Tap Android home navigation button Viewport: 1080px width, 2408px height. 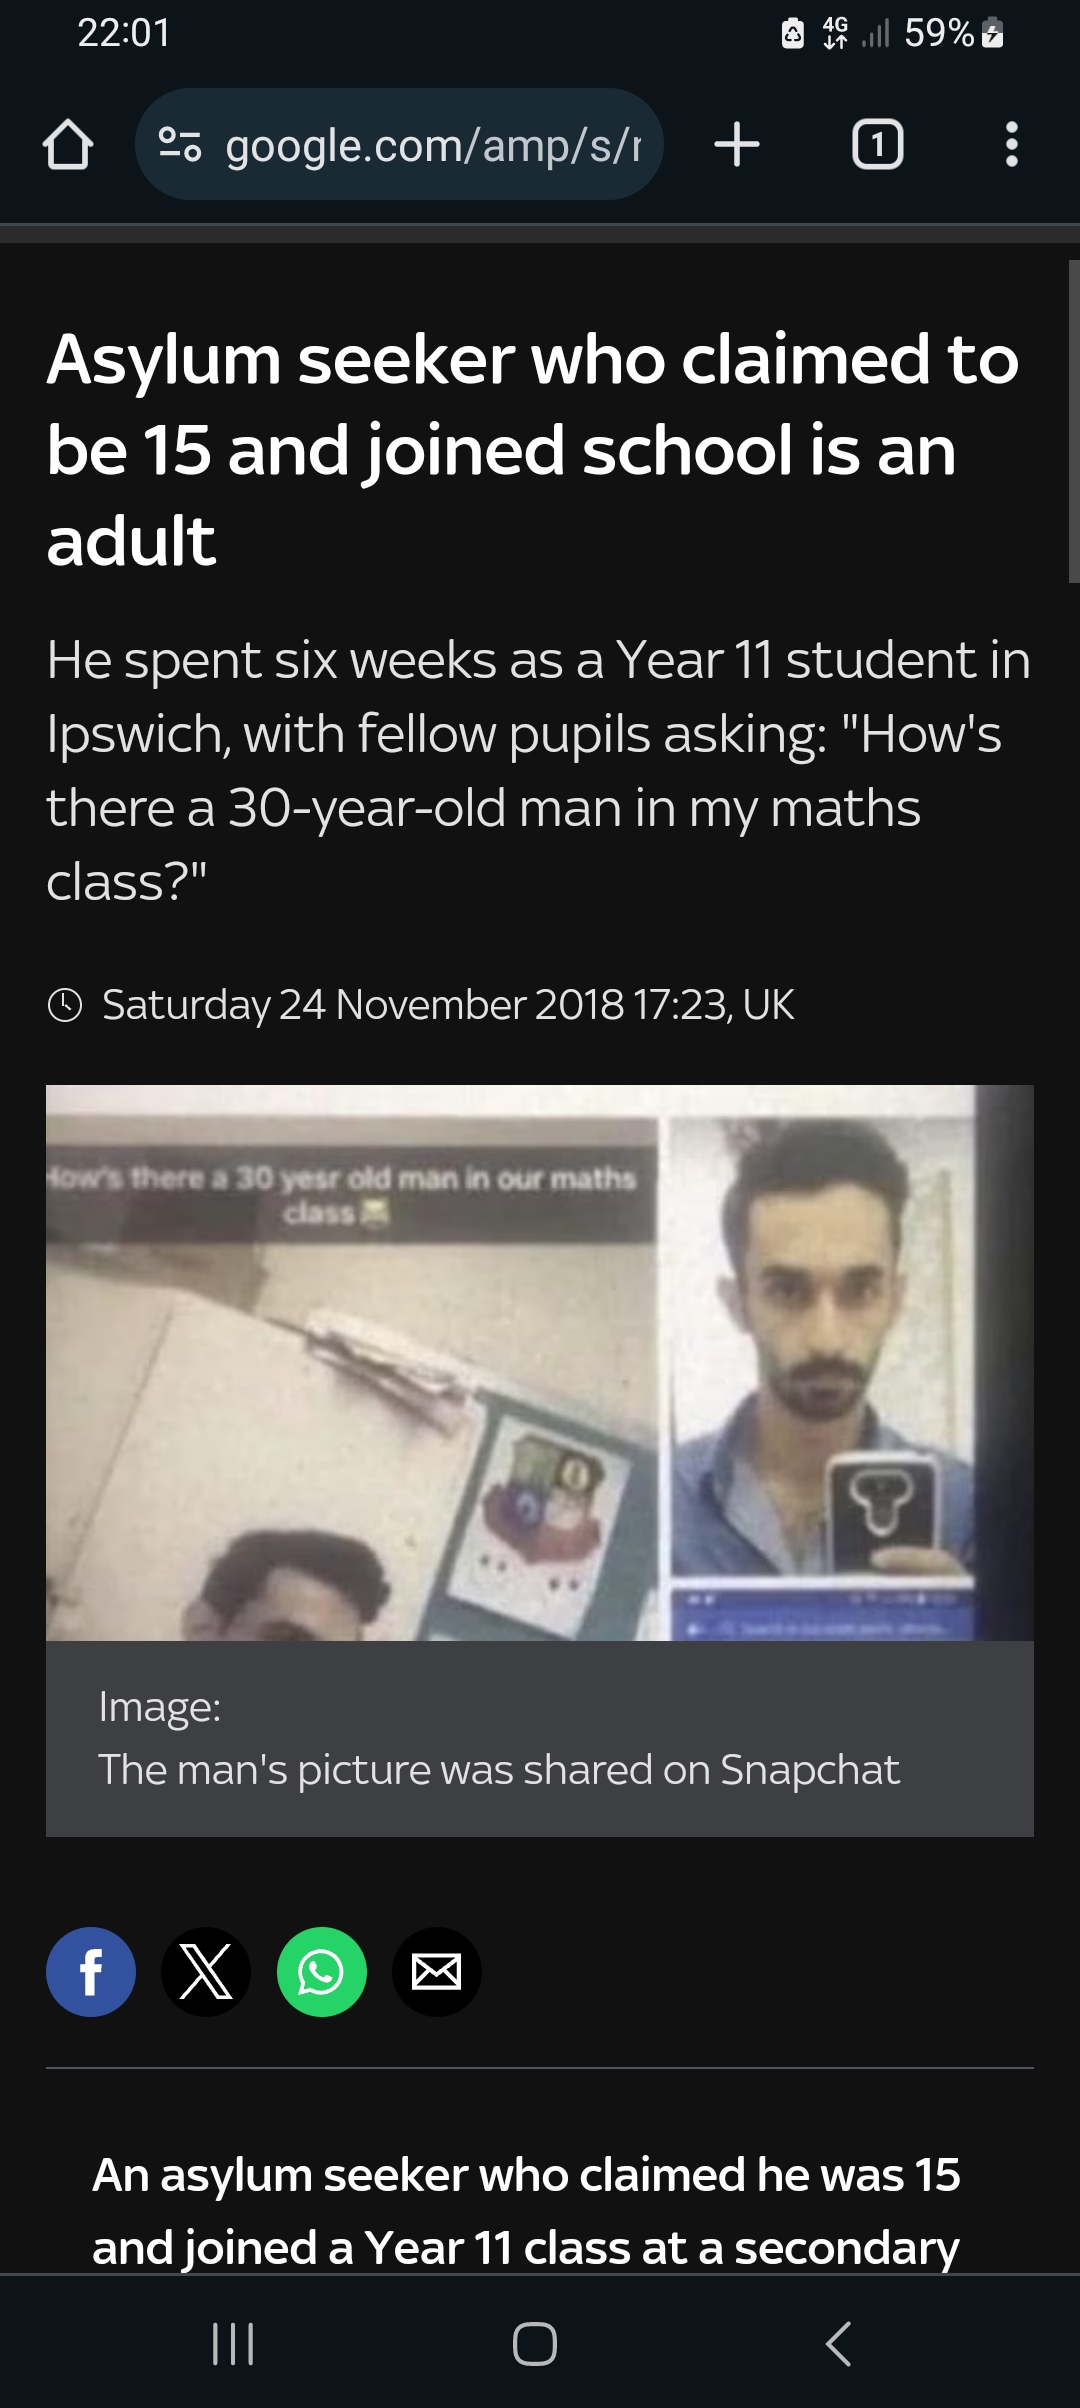point(535,2343)
